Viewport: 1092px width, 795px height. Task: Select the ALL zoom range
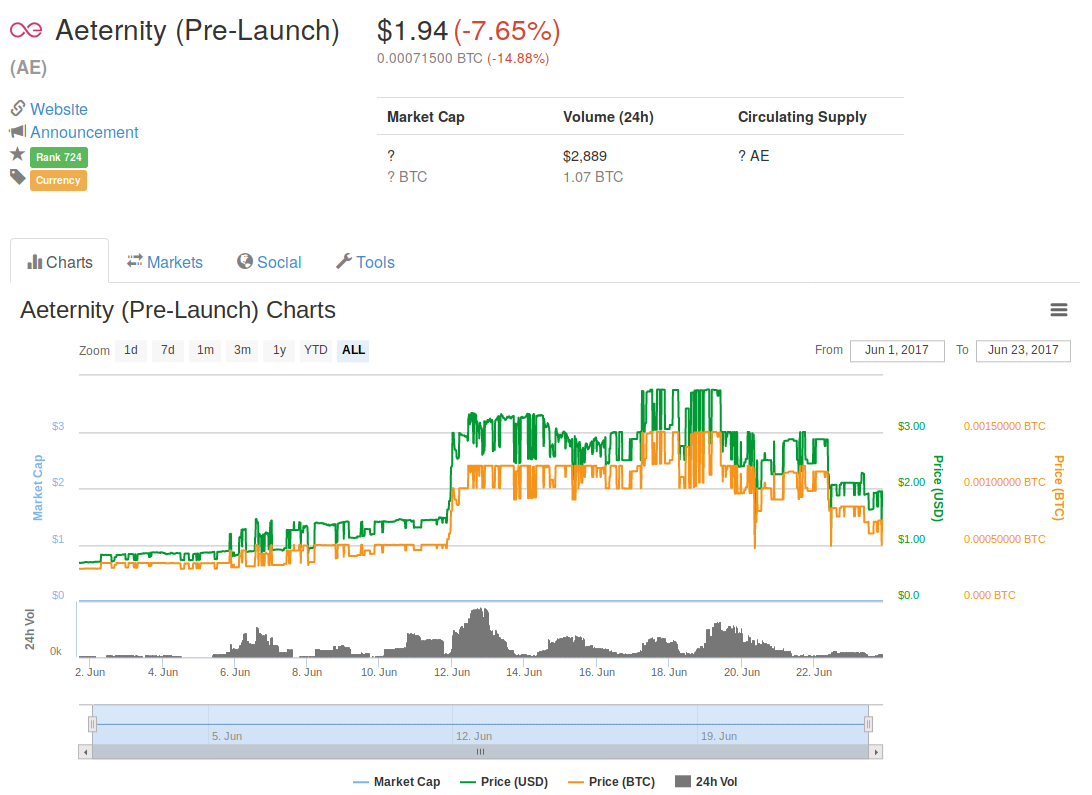(353, 350)
